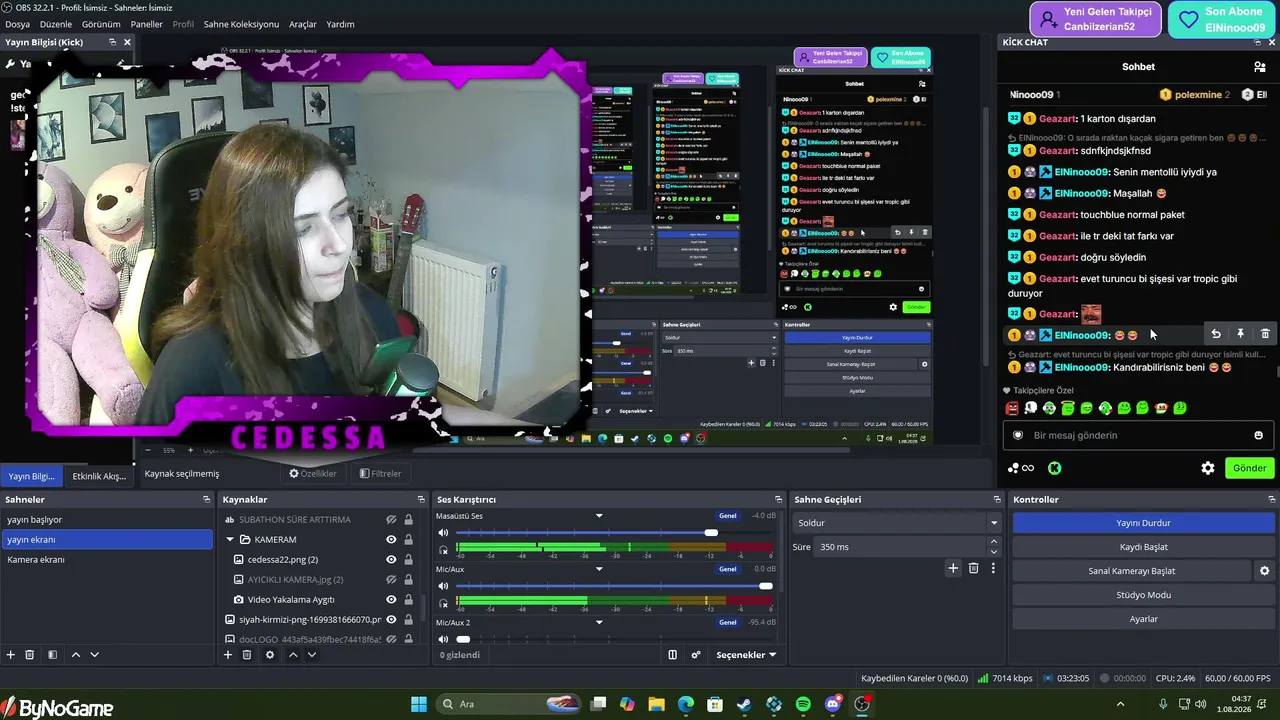Add a new source in Kaynaklar

228,655
